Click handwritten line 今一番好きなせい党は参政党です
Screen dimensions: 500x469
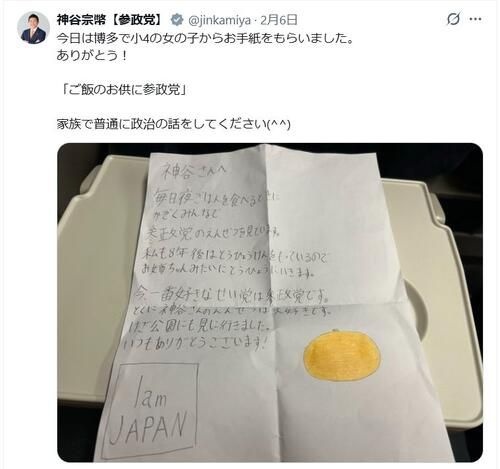[231, 295]
